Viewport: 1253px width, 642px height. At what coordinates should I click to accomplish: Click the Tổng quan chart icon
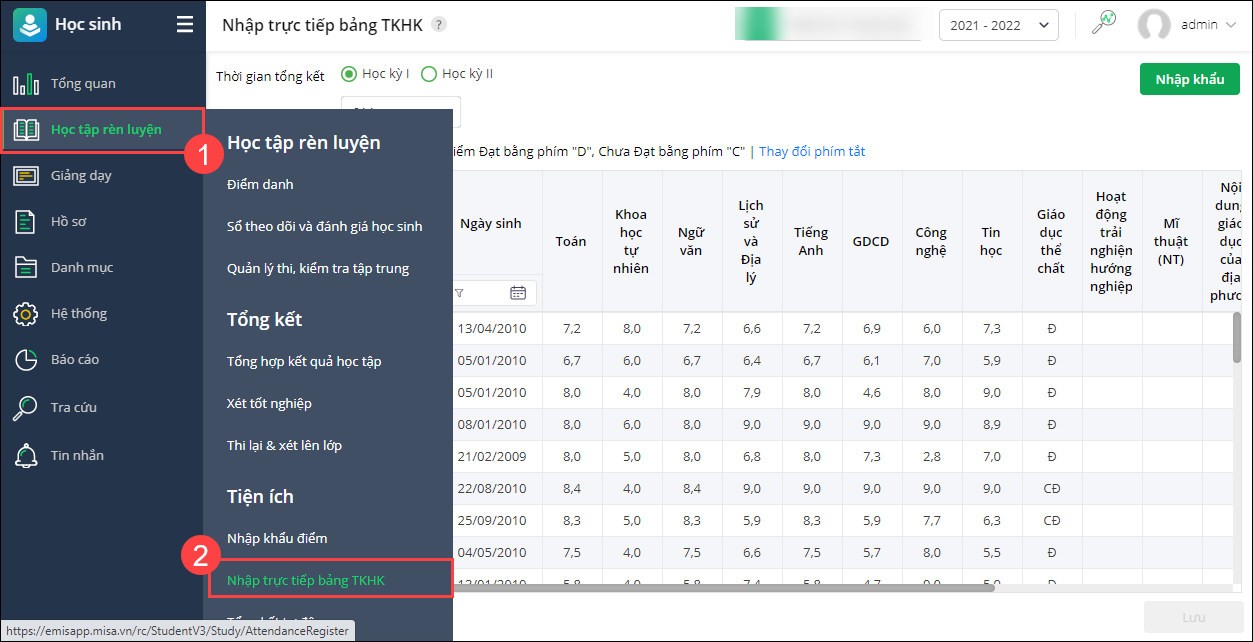(26, 84)
